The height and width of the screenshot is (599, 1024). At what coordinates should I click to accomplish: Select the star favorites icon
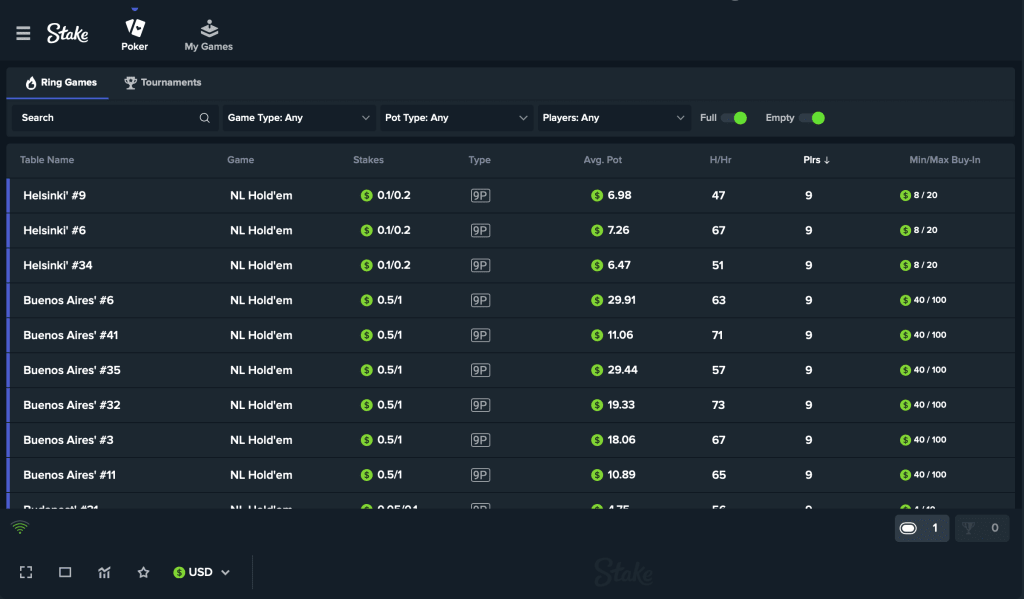coord(143,571)
